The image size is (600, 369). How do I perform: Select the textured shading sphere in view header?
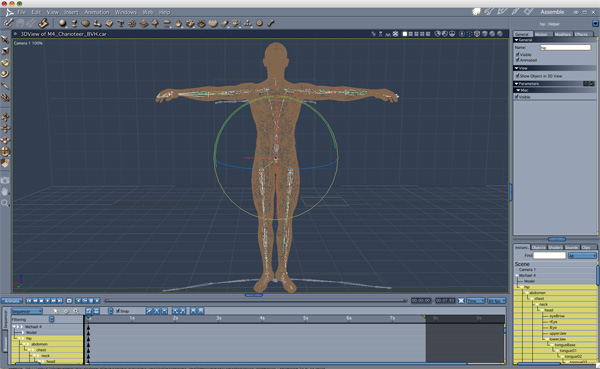[500, 34]
